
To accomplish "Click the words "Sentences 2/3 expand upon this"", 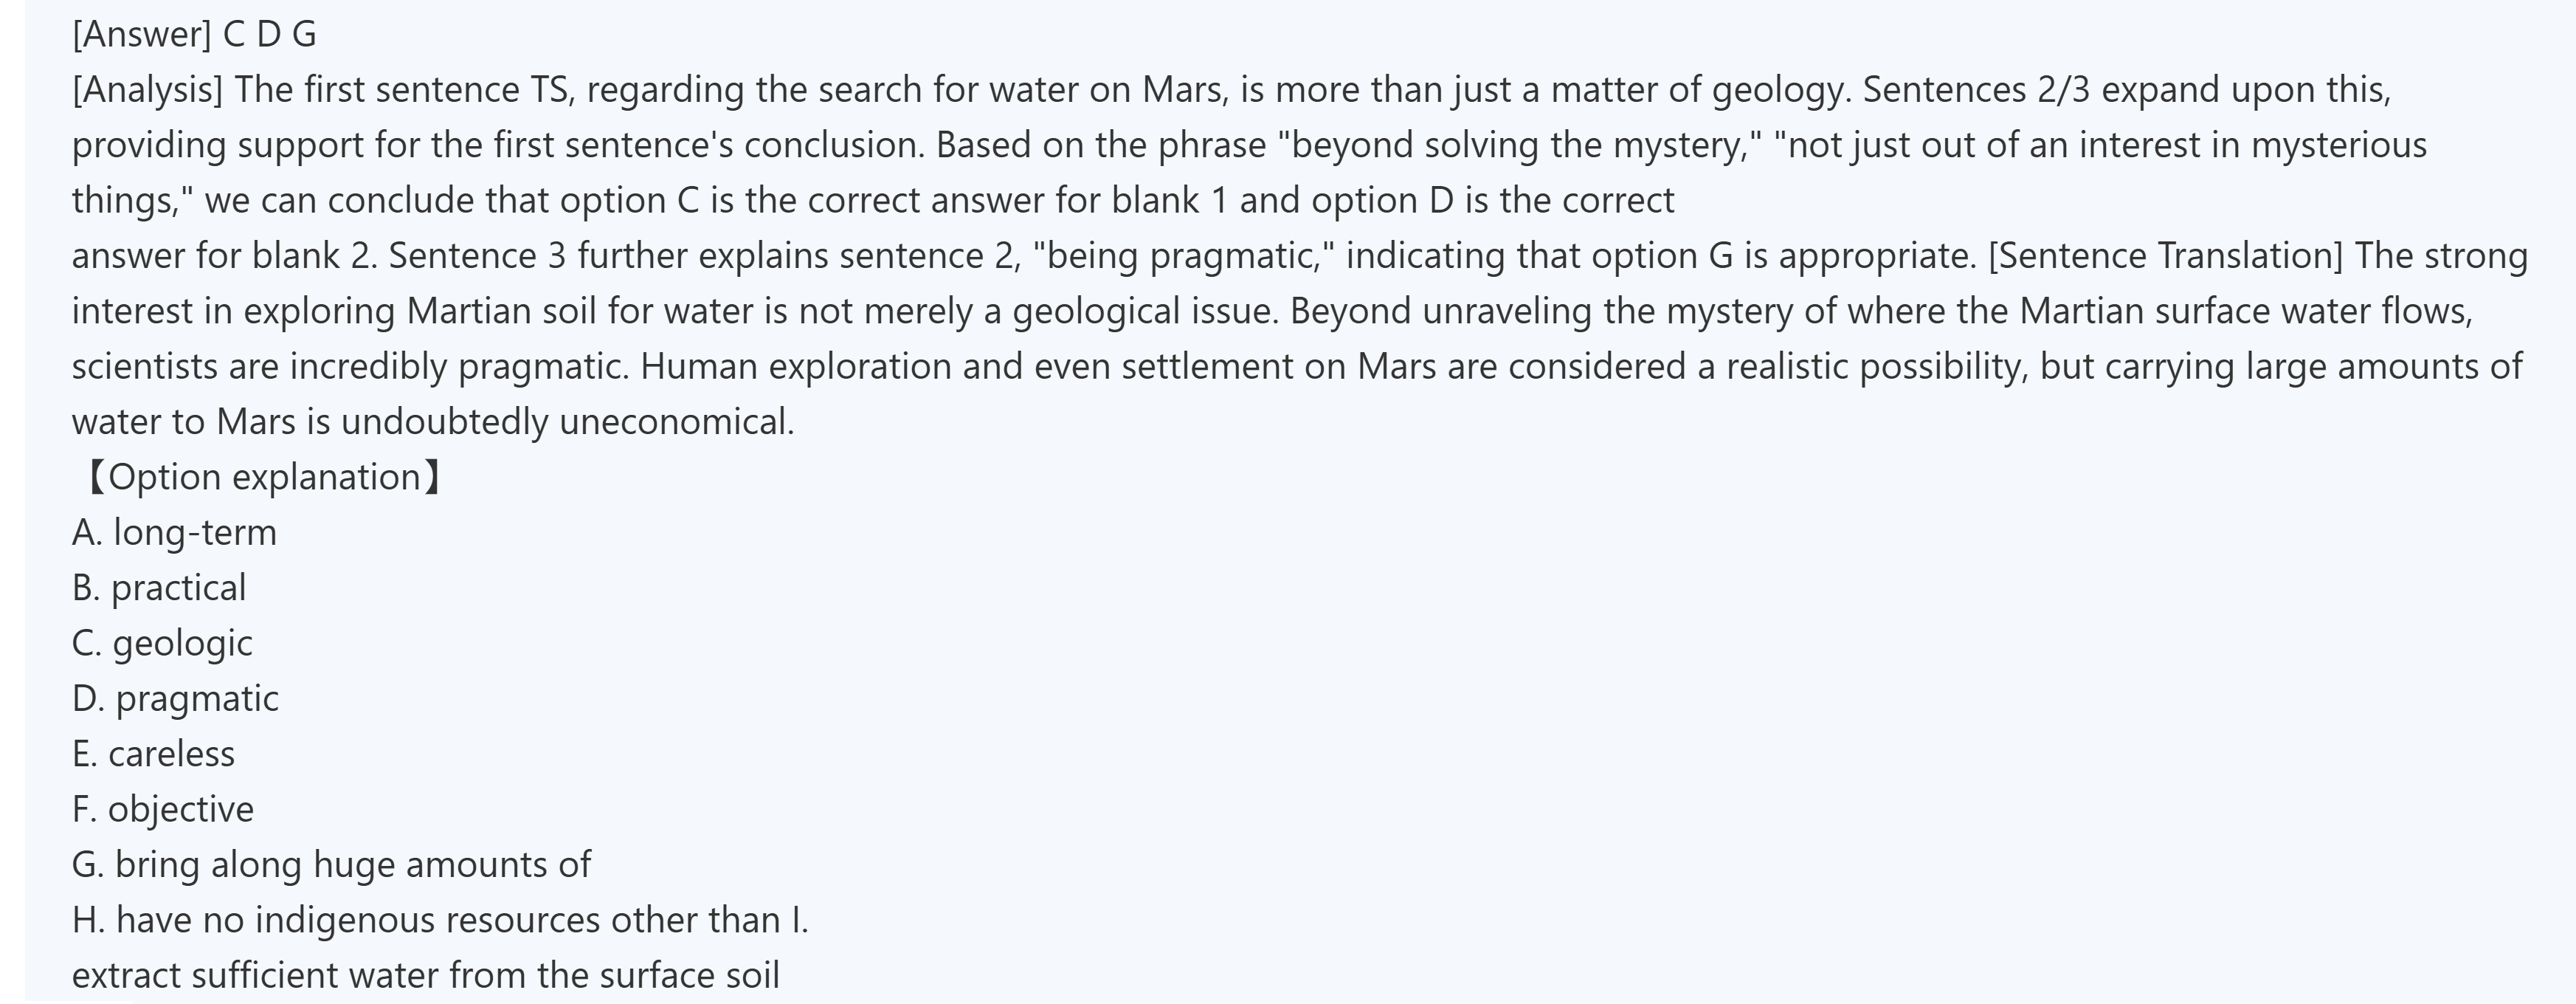I will coord(2125,90).
